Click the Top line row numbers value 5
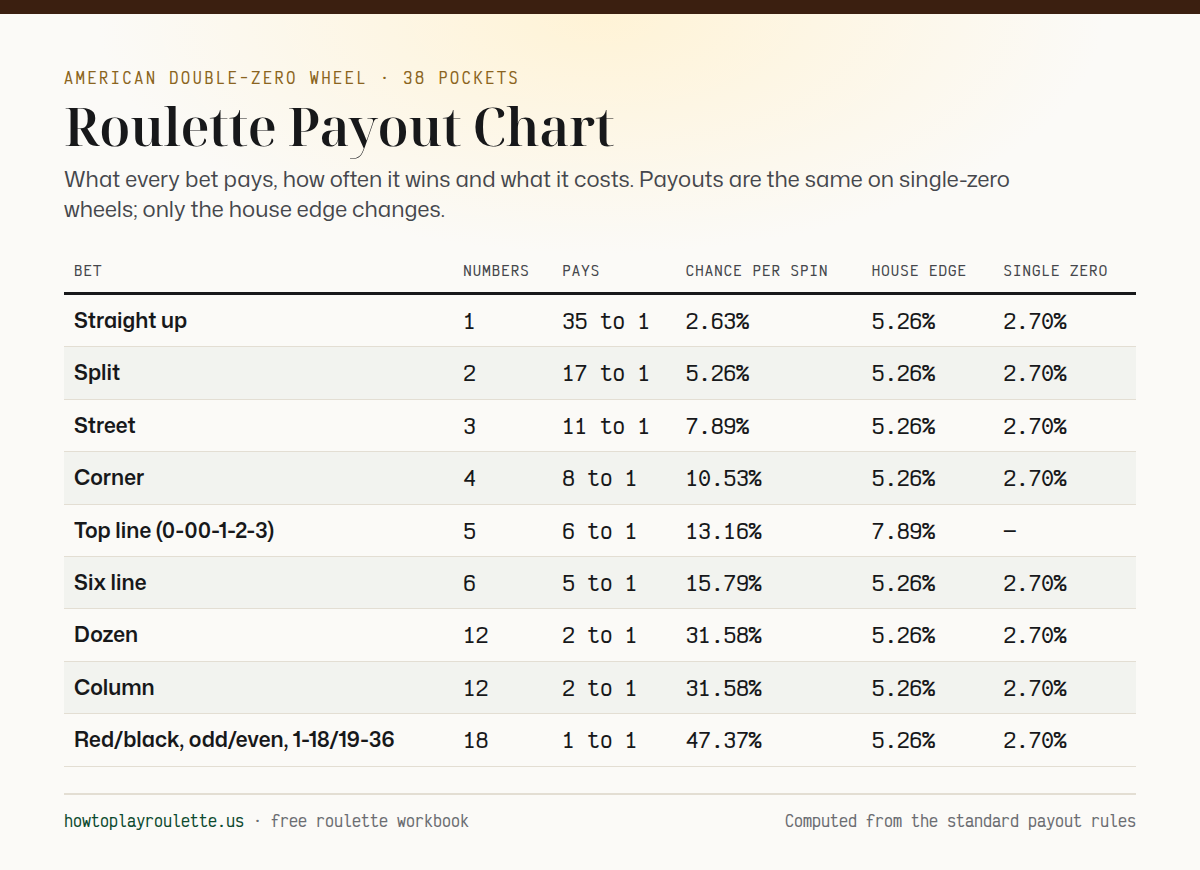Image resolution: width=1200 pixels, height=870 pixels. coord(469,531)
